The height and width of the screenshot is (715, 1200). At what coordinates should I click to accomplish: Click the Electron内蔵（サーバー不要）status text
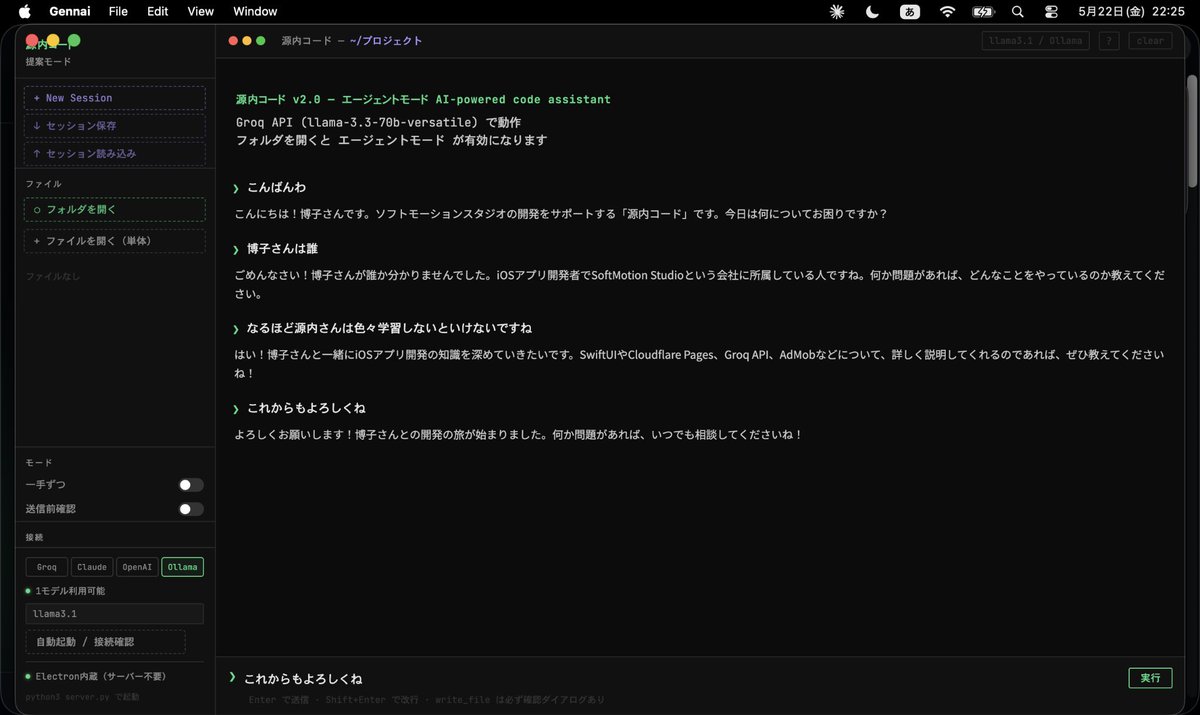click(x=100, y=677)
